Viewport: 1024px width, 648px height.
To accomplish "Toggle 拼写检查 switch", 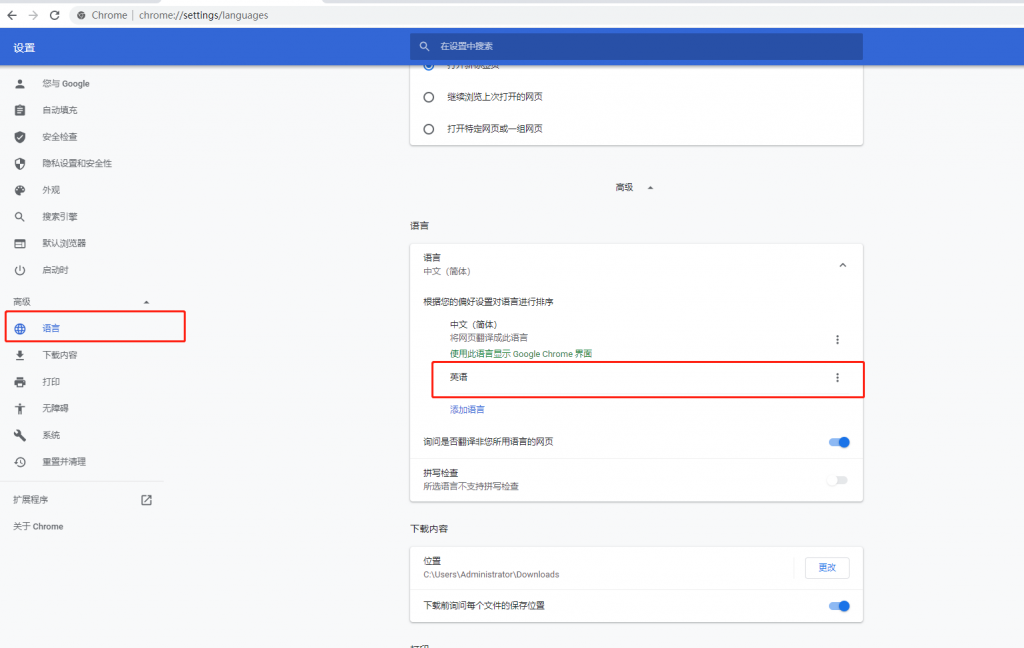I will pyautogui.click(x=837, y=480).
